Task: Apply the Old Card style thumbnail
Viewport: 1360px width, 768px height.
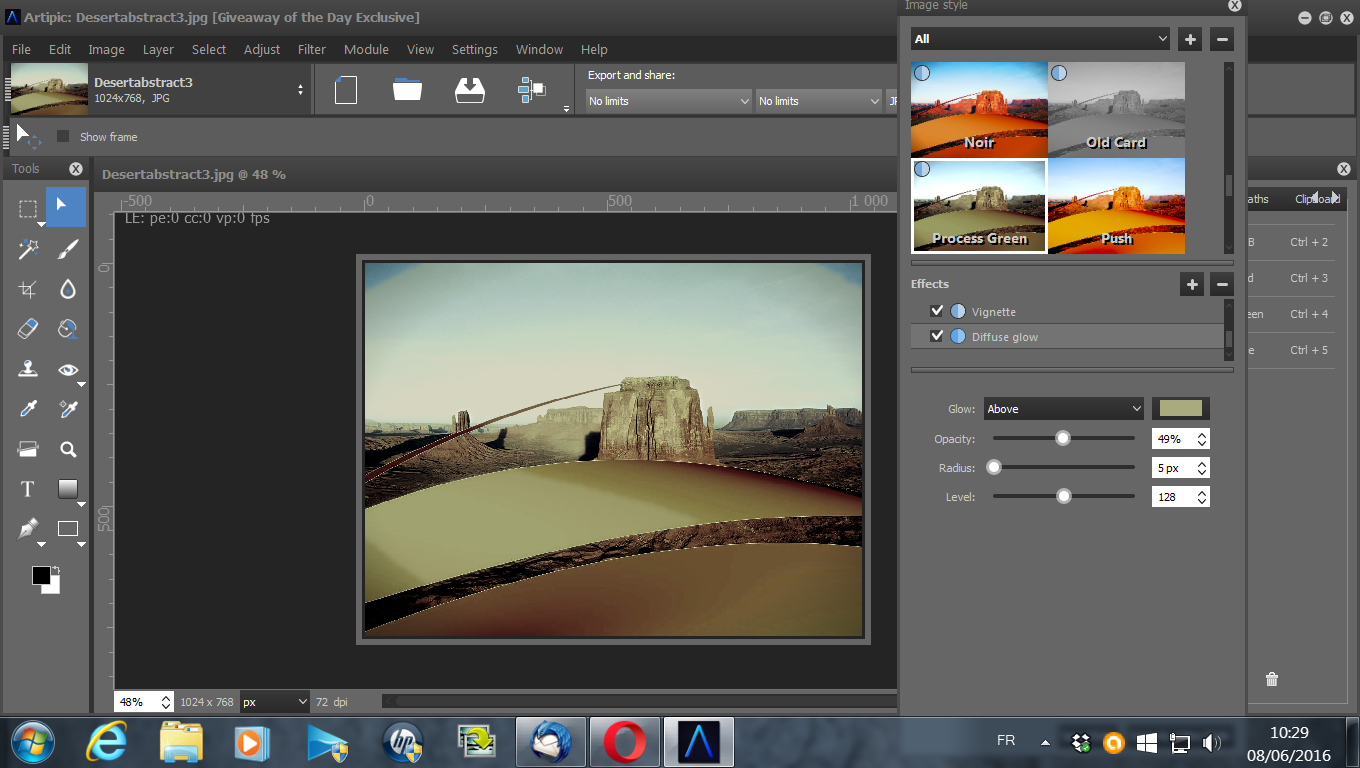Action: coord(1116,109)
